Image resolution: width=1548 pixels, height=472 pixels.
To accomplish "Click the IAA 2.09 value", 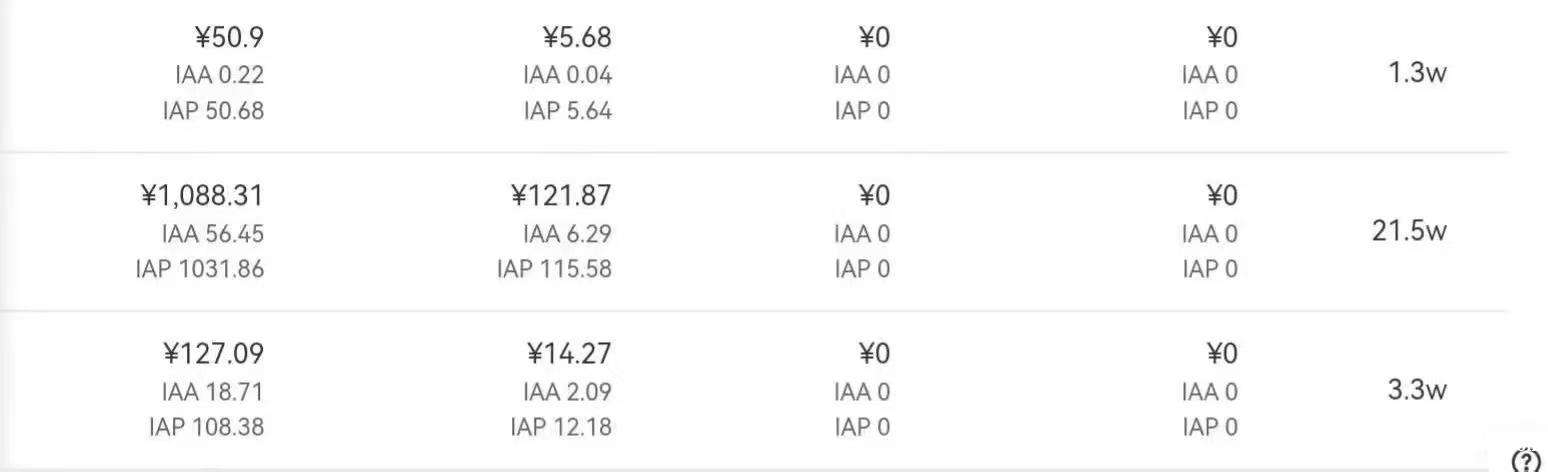I will (x=567, y=391).
